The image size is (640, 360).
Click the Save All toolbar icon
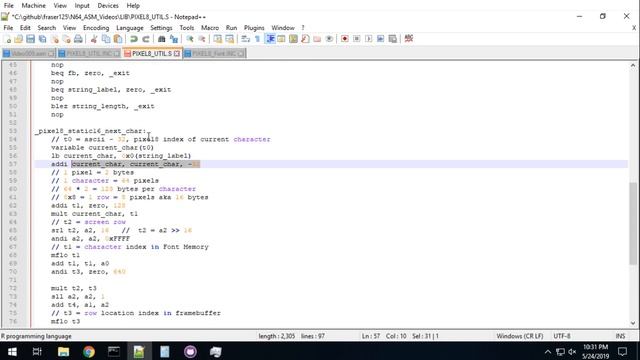coord(42,39)
